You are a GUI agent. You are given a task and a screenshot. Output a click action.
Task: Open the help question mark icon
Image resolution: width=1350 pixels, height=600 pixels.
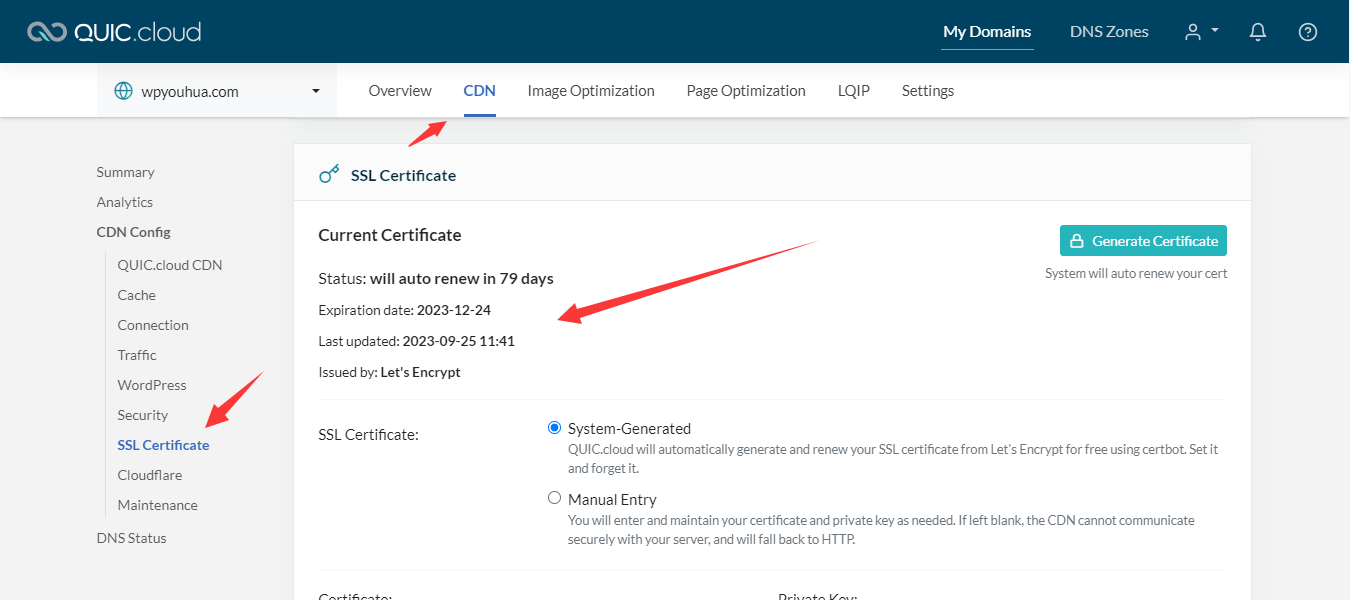1307,32
